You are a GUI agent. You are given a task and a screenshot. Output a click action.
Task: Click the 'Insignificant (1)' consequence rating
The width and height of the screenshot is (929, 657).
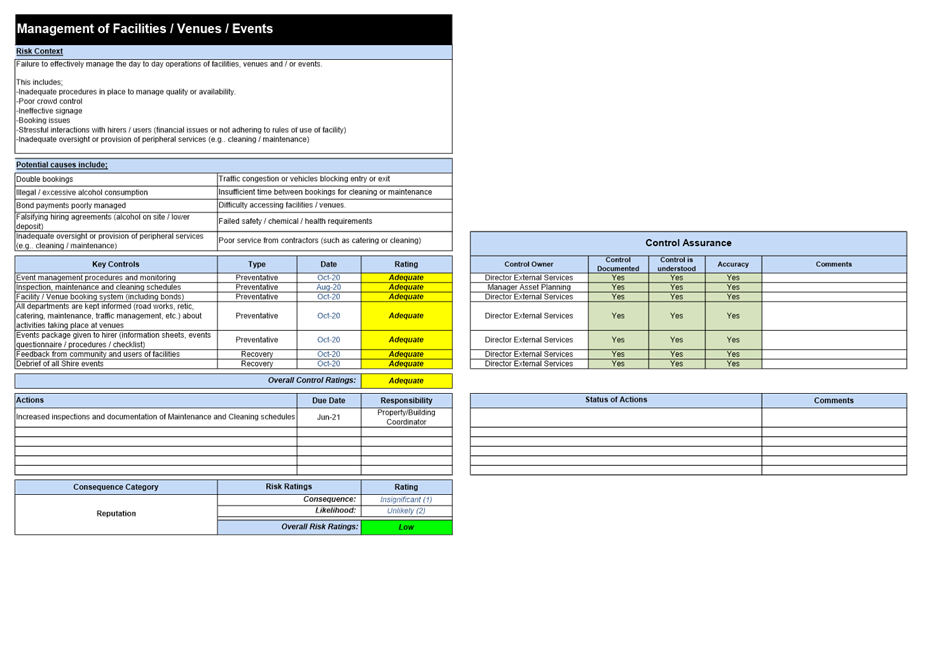(406, 500)
